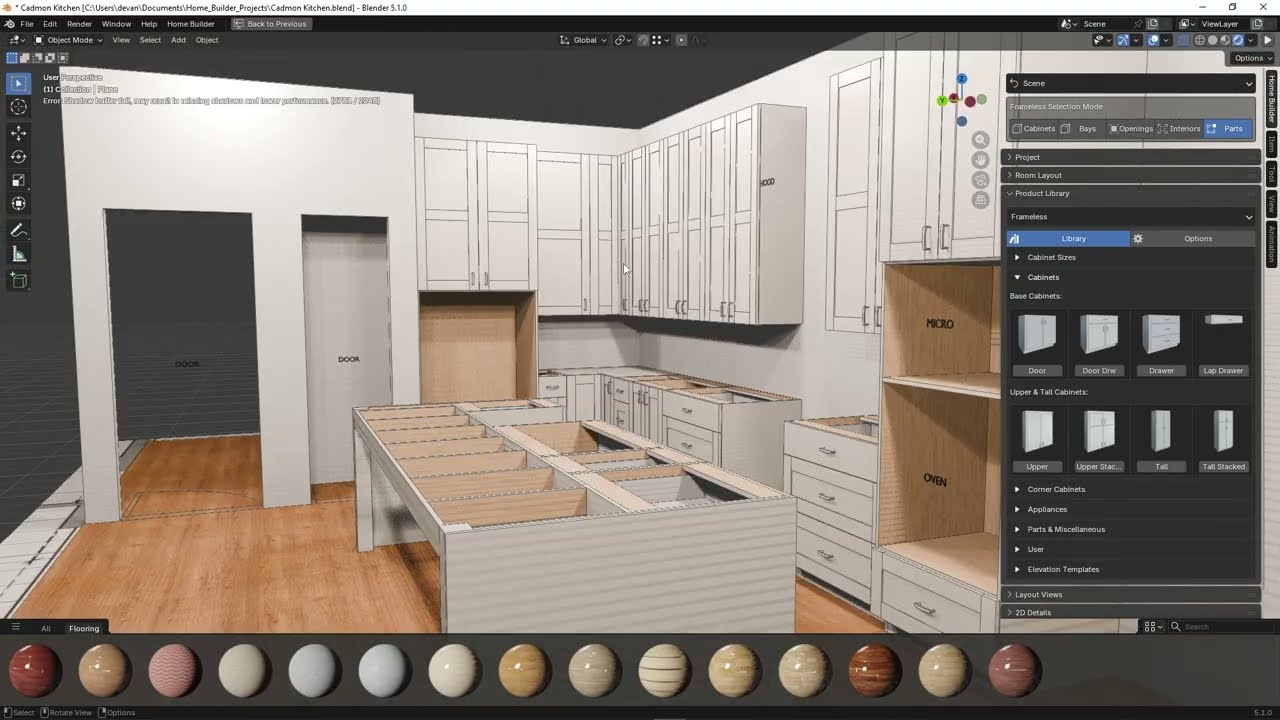Open the Global orientation dropdown
The width and height of the screenshot is (1280, 720).
pos(583,40)
